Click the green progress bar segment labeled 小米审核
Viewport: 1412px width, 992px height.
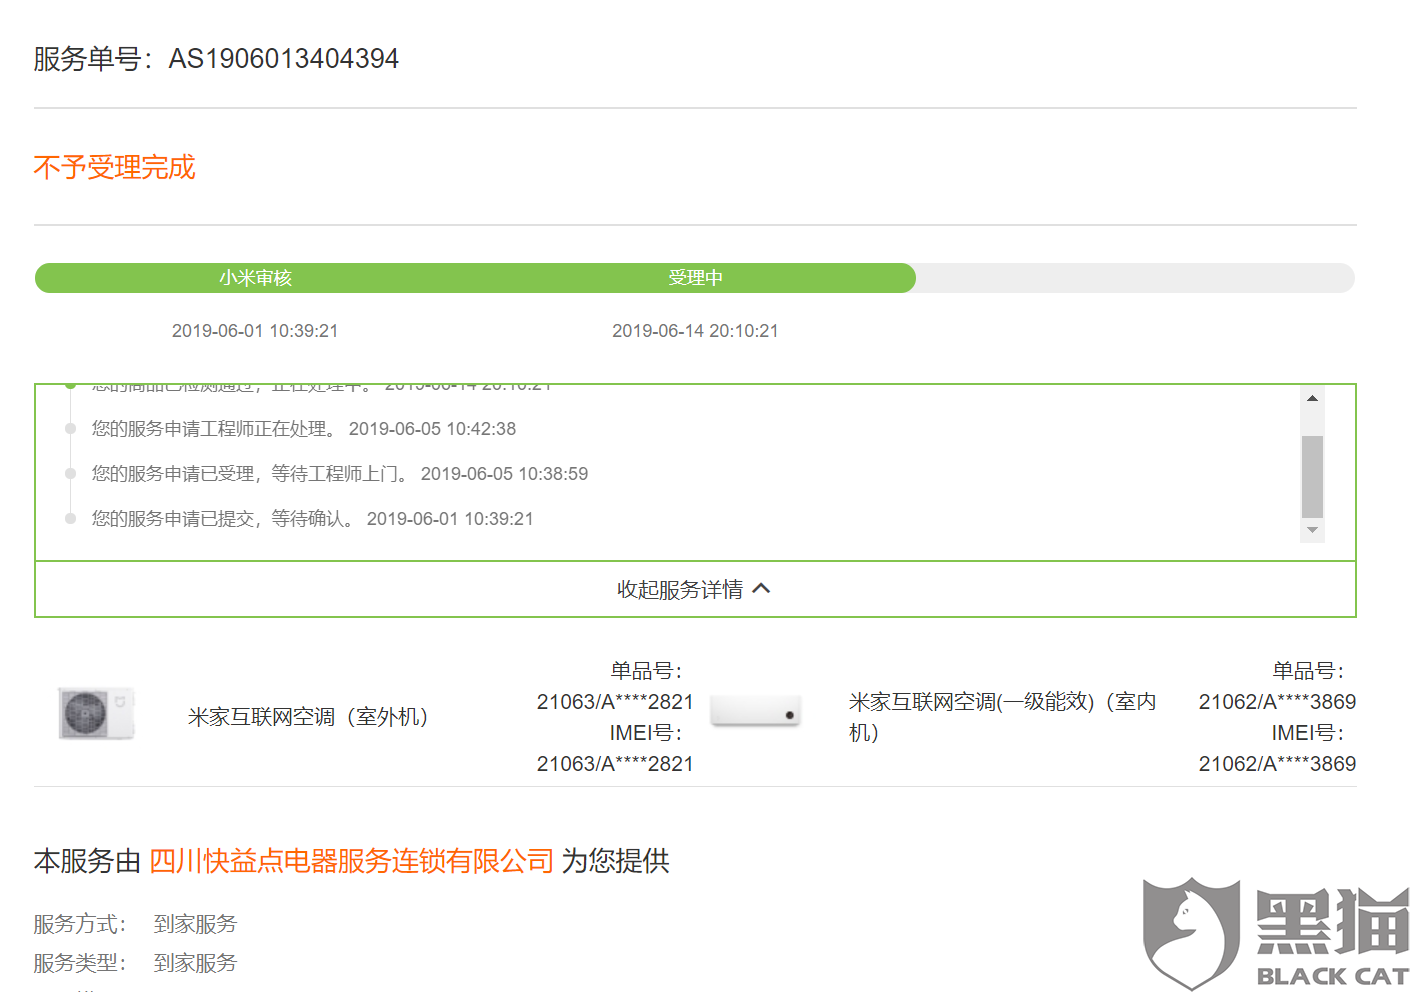click(x=255, y=278)
